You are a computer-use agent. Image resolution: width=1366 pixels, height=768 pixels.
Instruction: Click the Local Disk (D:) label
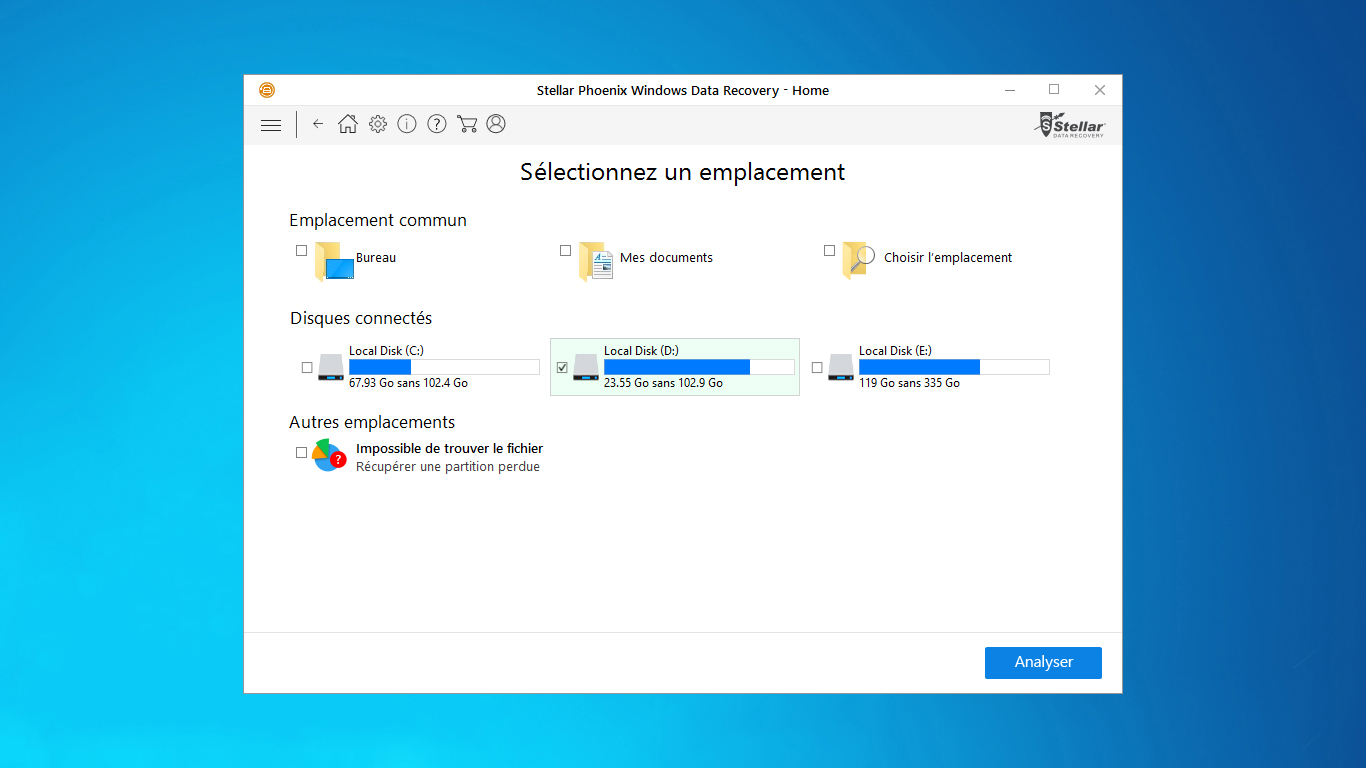pyautogui.click(x=641, y=351)
